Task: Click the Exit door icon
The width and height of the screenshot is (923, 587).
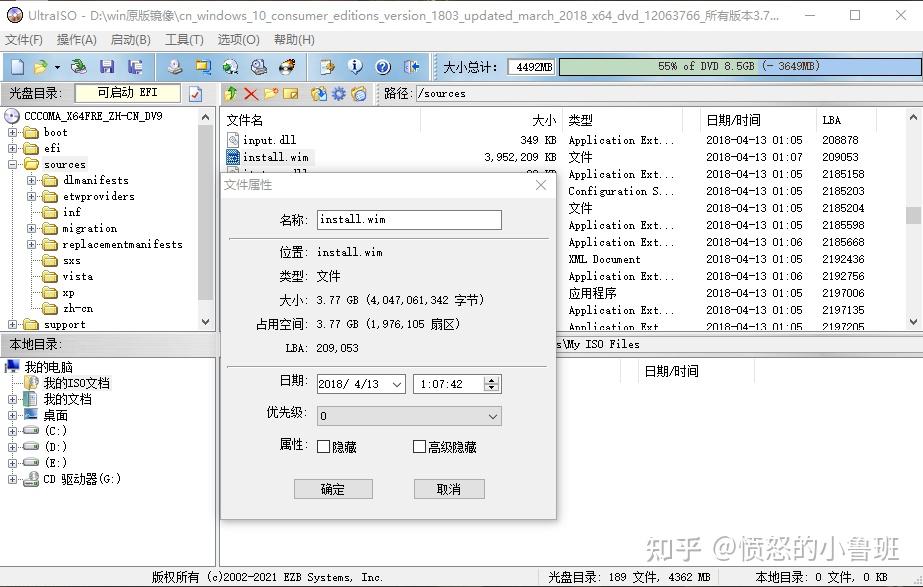Action: (411, 67)
